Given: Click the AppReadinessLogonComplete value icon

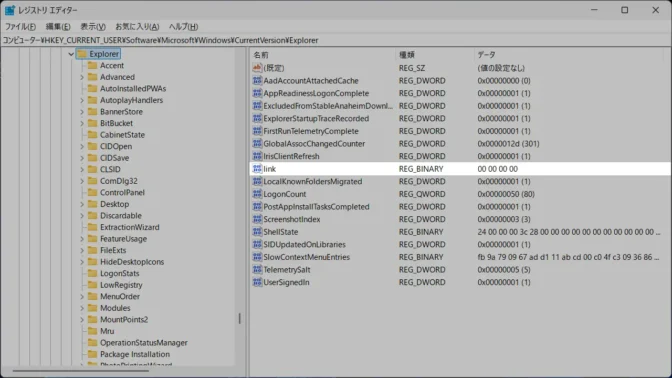Looking at the screenshot, I should 257,93.
